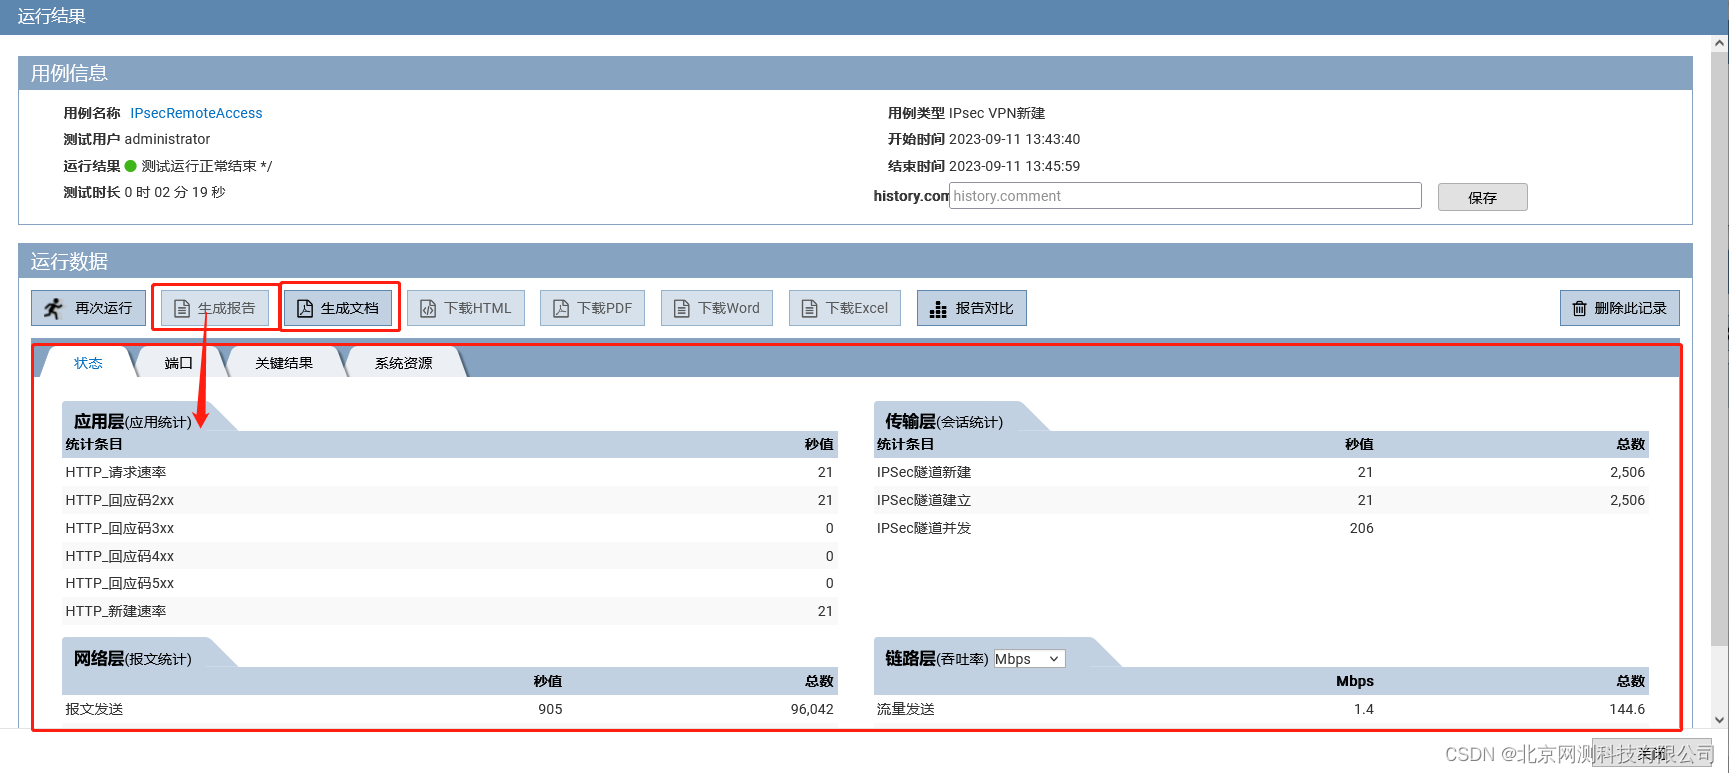Click the 206 tunnel concurrency value
Image resolution: width=1729 pixels, height=773 pixels.
point(1362,528)
